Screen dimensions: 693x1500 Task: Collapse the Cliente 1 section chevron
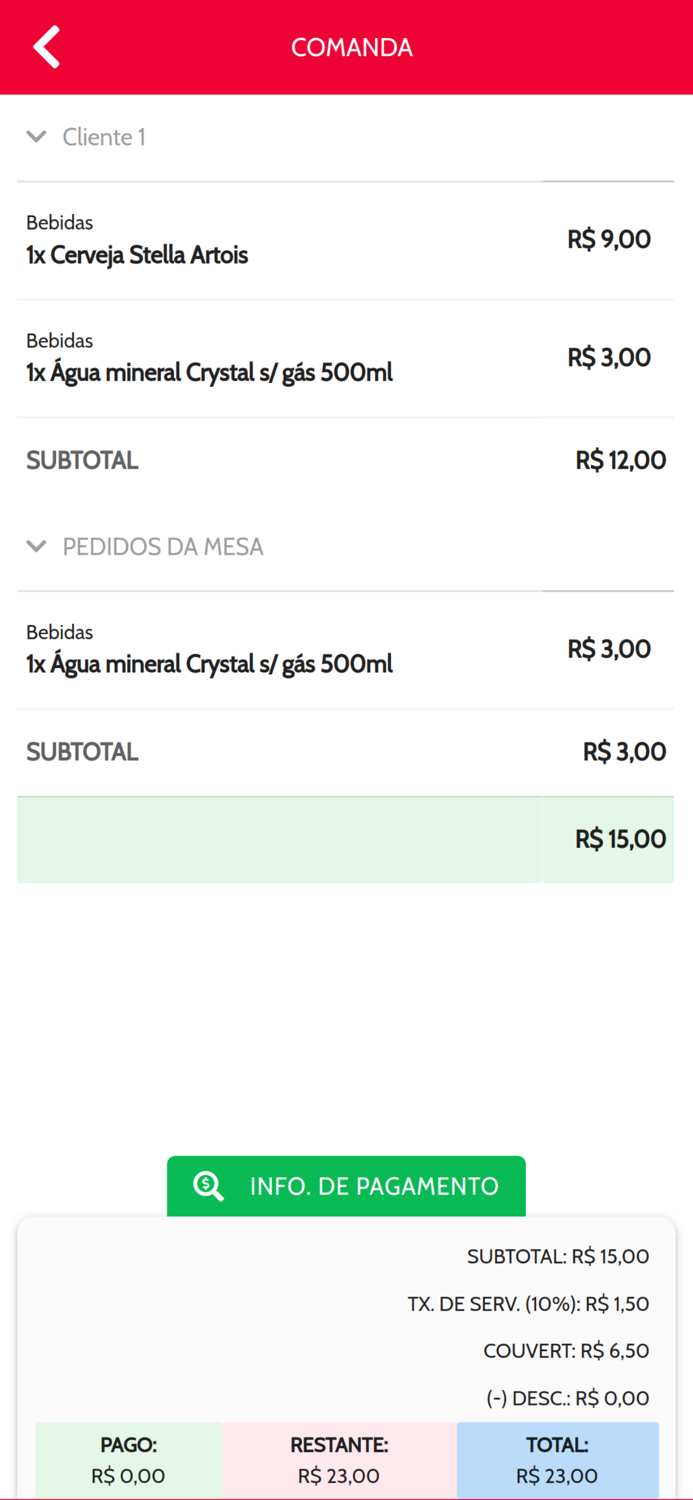pyautogui.click(x=37, y=137)
